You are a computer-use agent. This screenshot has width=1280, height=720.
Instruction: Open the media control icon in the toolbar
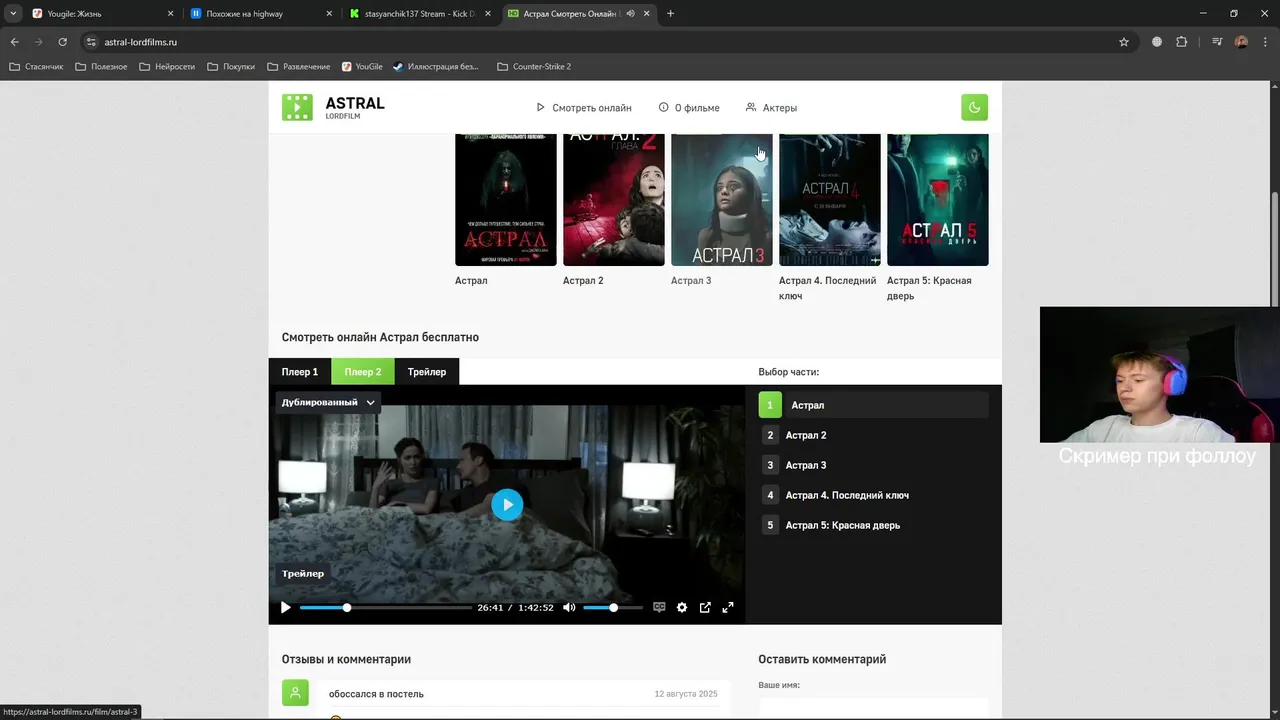[1217, 42]
